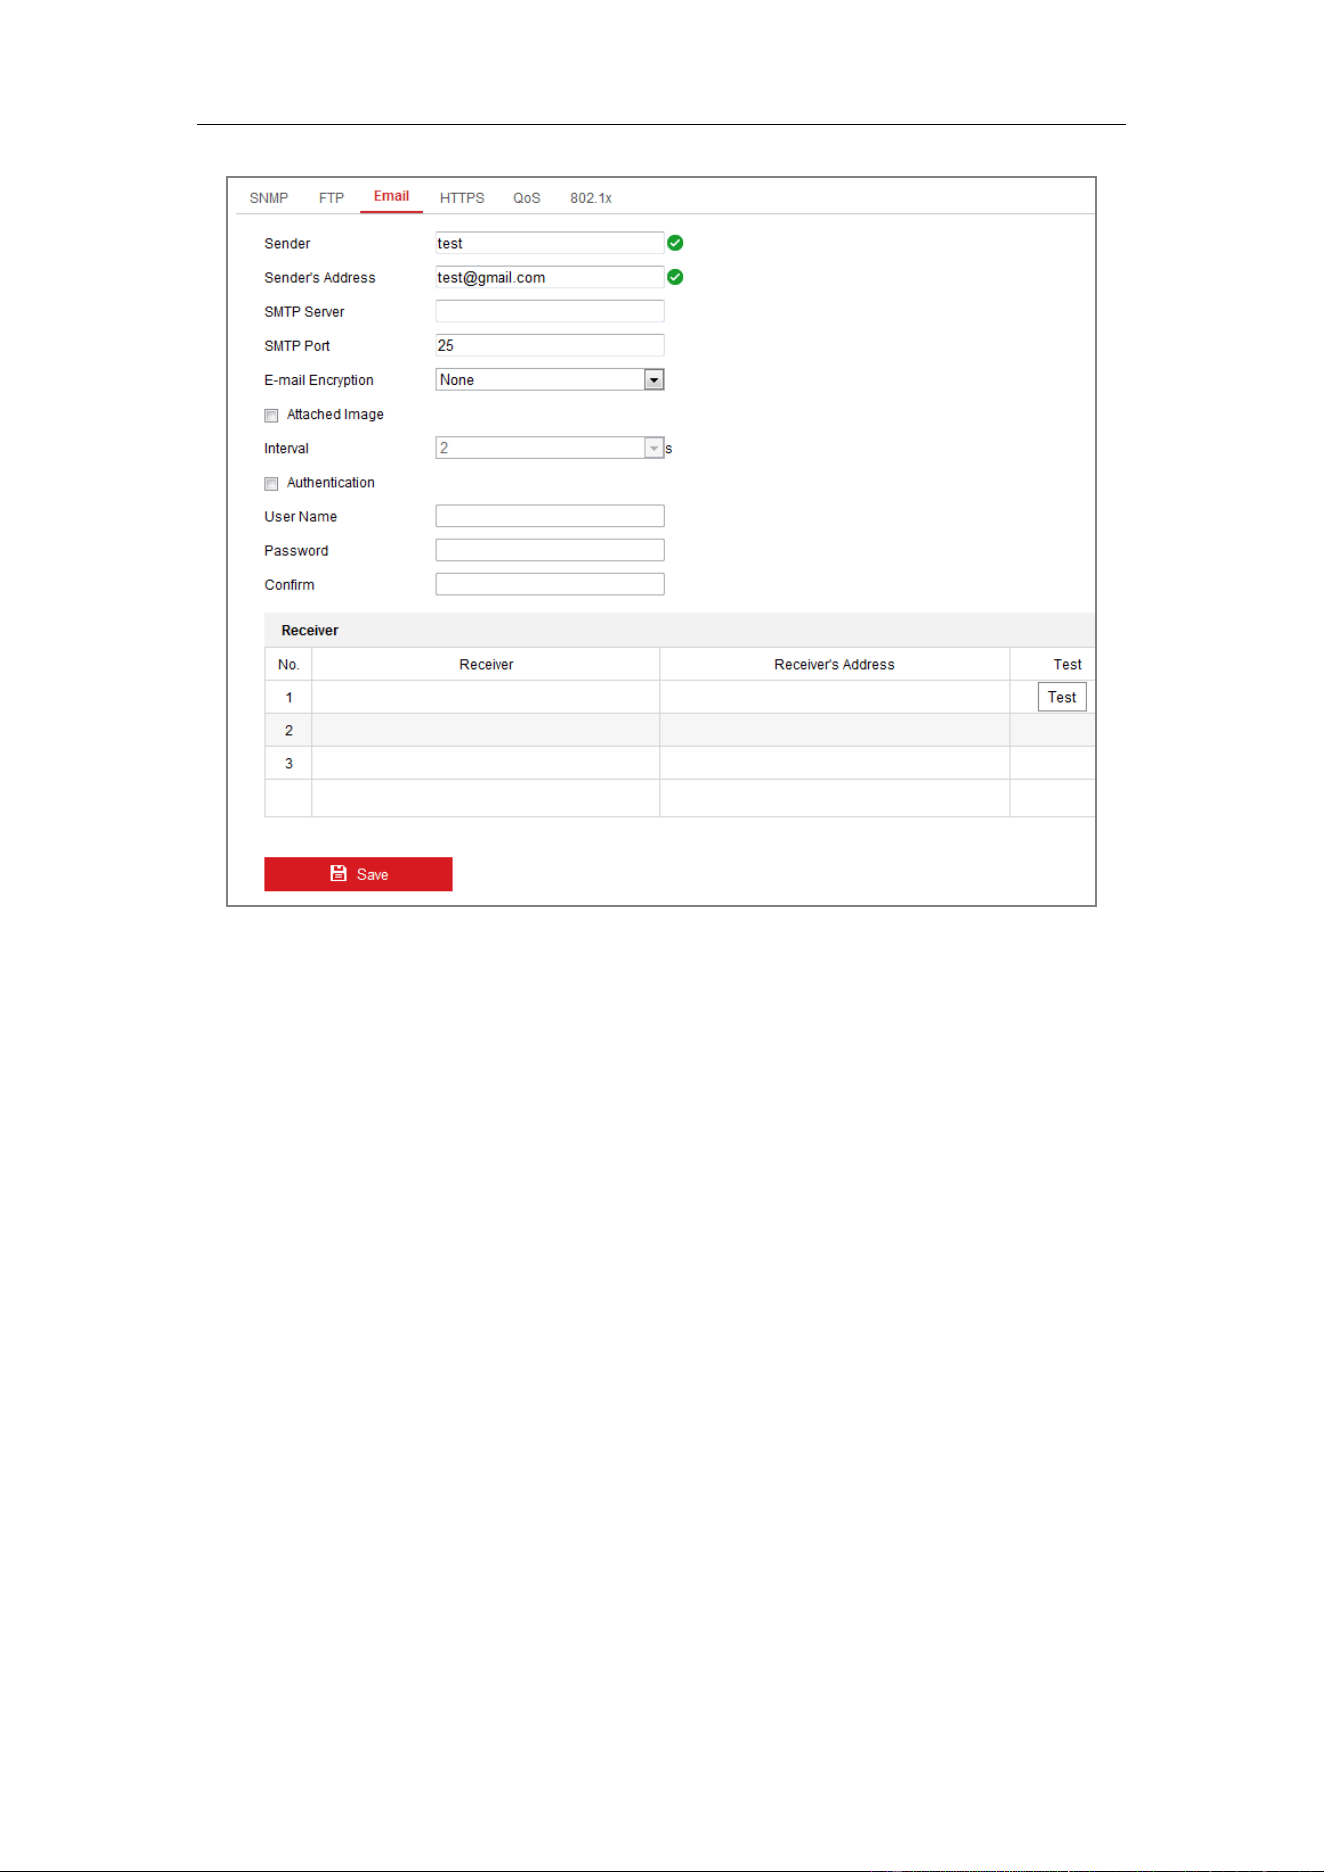Select the Receiver's Address cell in row 1

click(835, 697)
